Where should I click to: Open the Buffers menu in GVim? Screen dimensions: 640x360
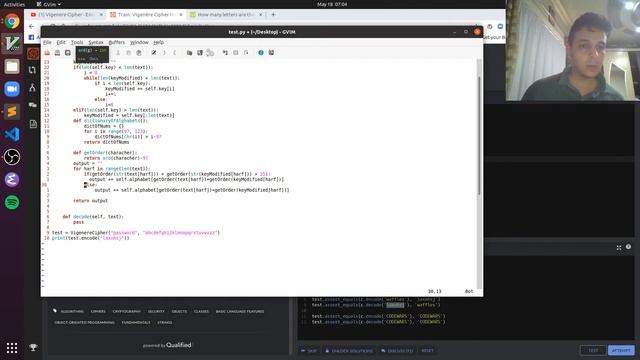point(117,42)
